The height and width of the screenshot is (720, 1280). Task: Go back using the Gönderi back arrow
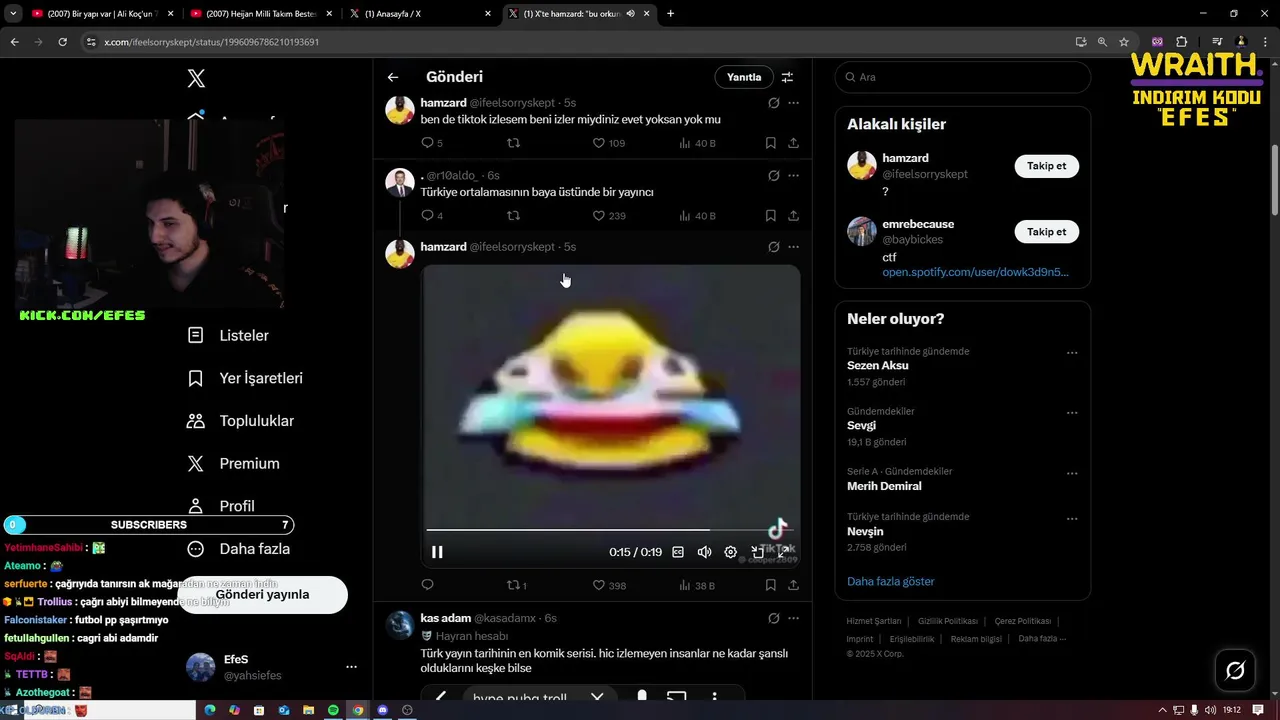point(393,77)
